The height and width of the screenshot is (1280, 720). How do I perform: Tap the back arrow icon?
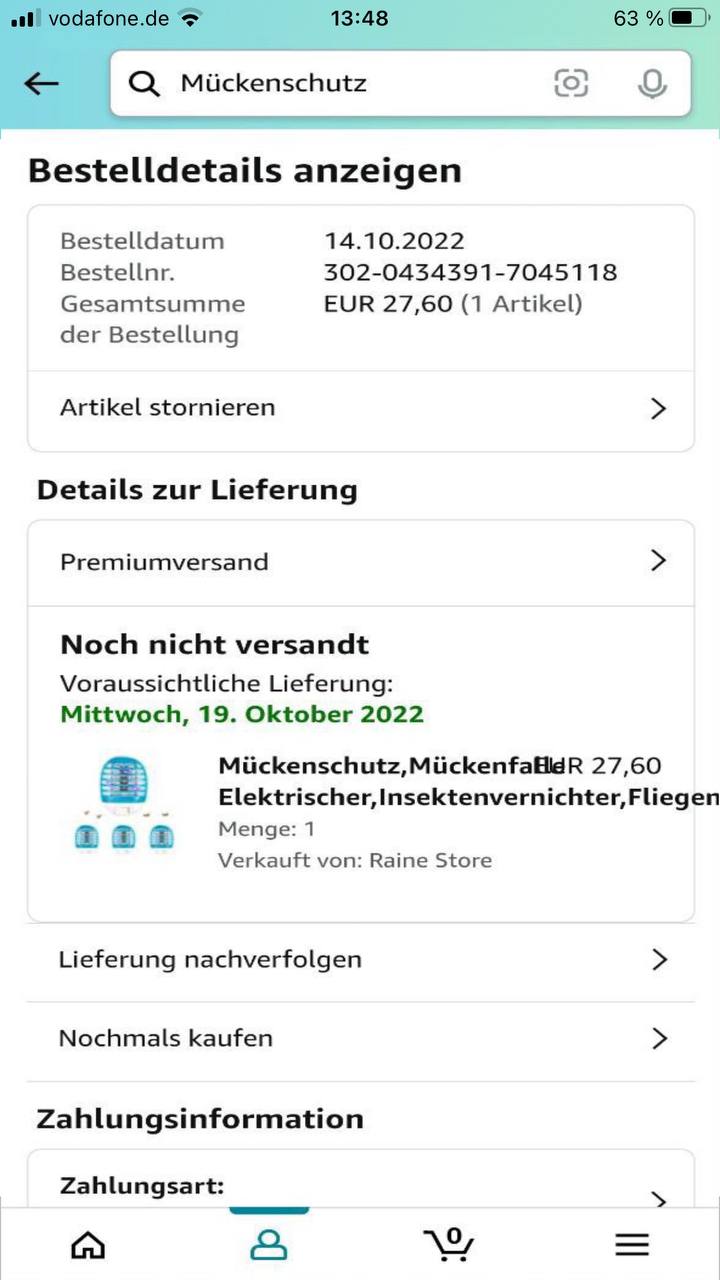click(x=41, y=84)
